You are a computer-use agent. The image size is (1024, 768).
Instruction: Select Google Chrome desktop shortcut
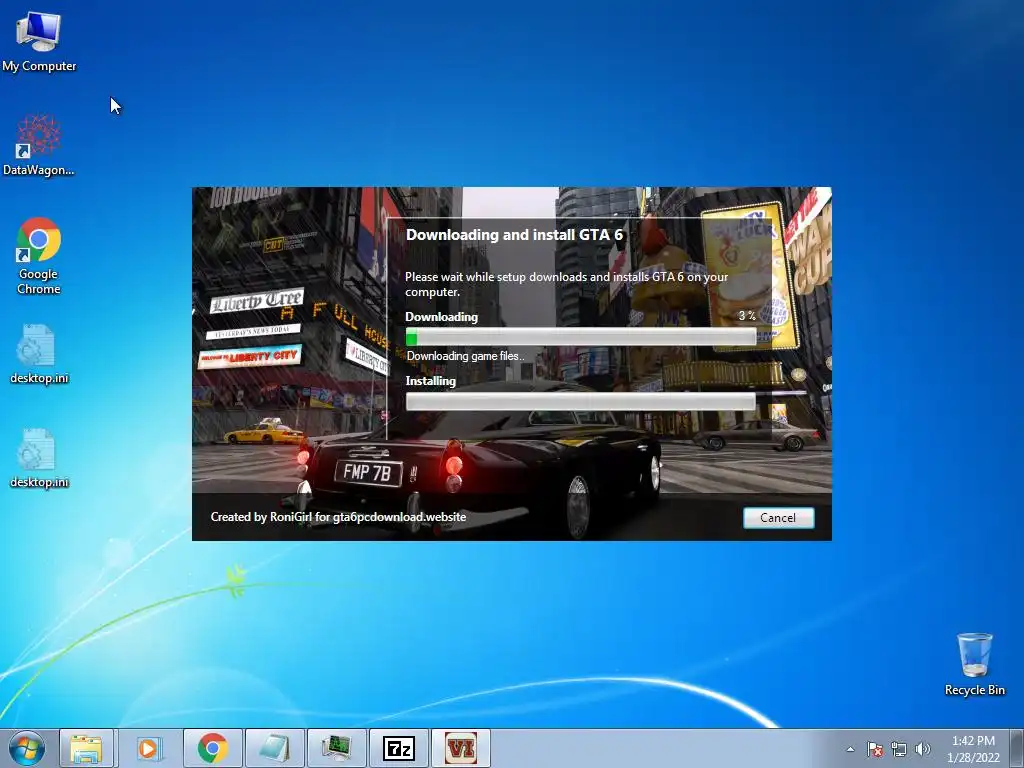click(x=39, y=256)
